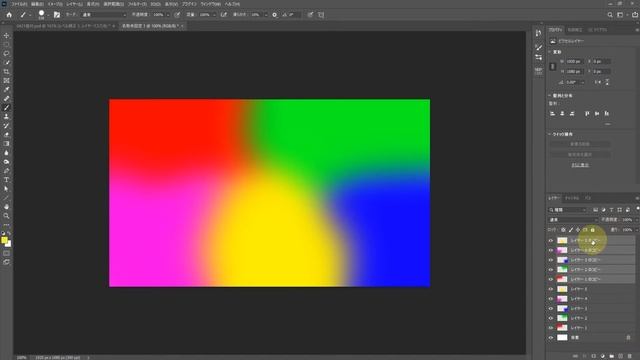Viewport: 640px width, 360px height.
Task: Select the Horizontal Type tool
Action: pos(6,180)
